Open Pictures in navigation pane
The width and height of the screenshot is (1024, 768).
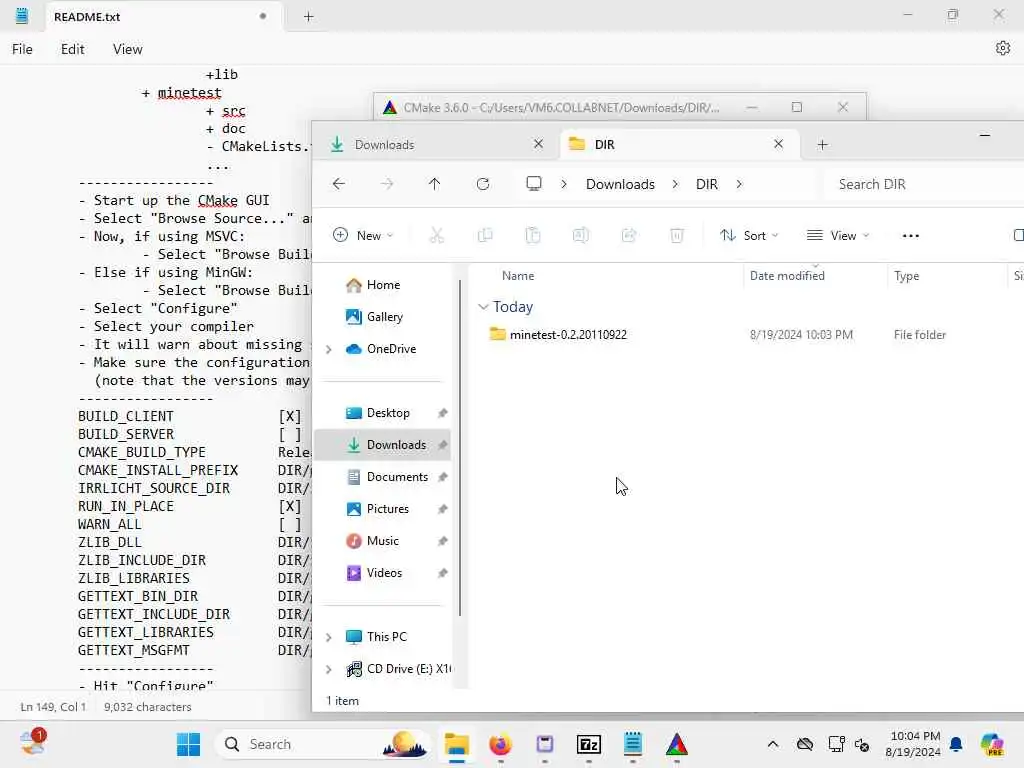pyautogui.click(x=387, y=509)
